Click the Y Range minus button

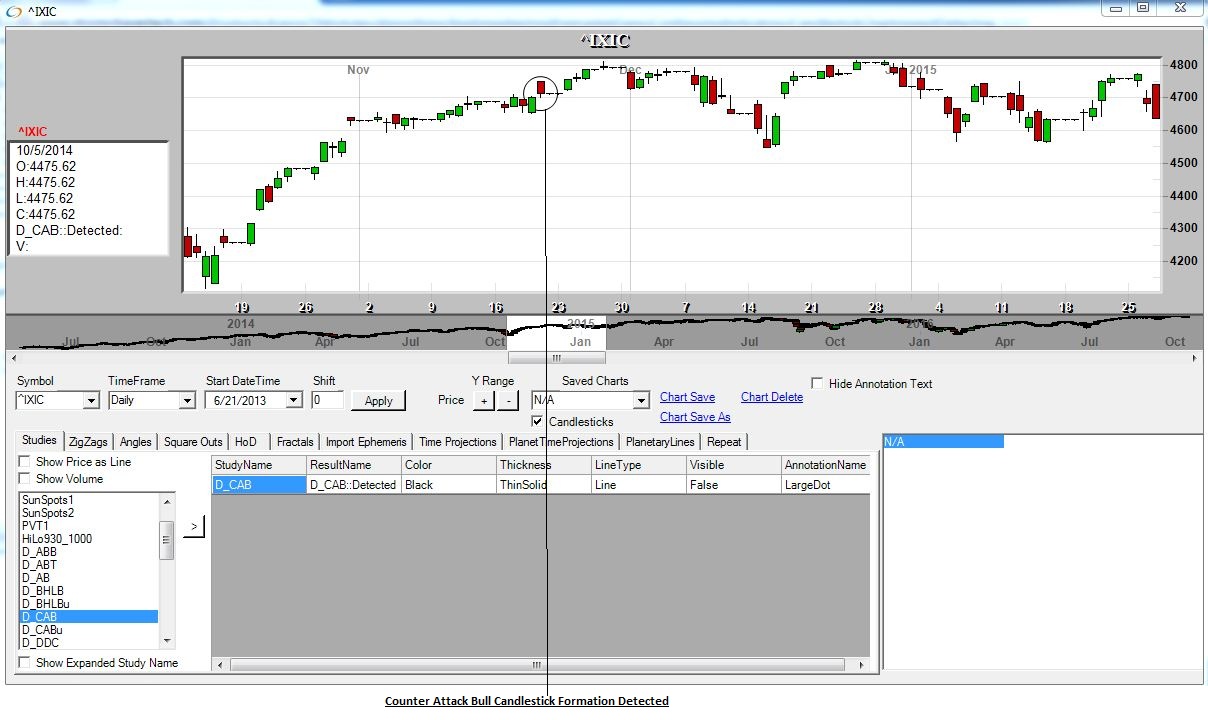[508, 401]
